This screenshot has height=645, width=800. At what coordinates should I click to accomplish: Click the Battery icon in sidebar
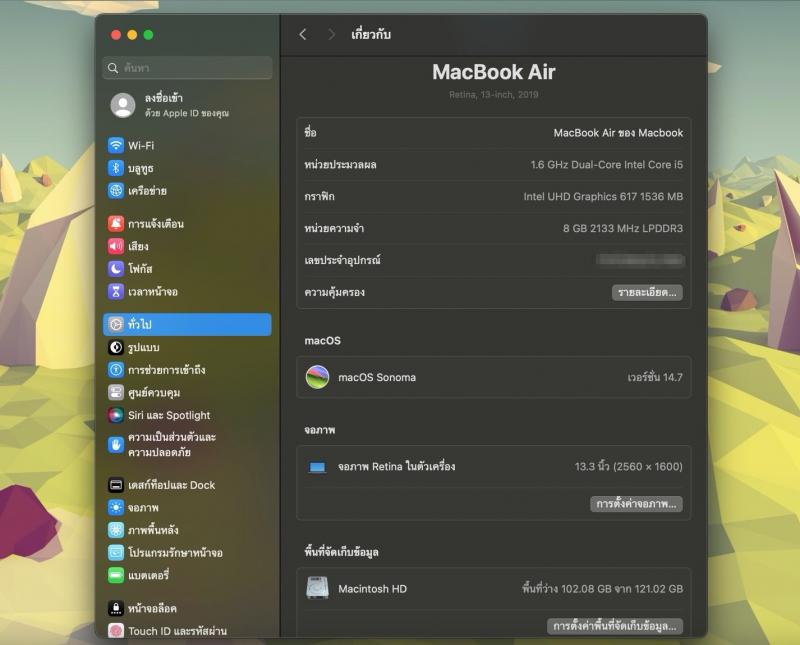click(116, 575)
